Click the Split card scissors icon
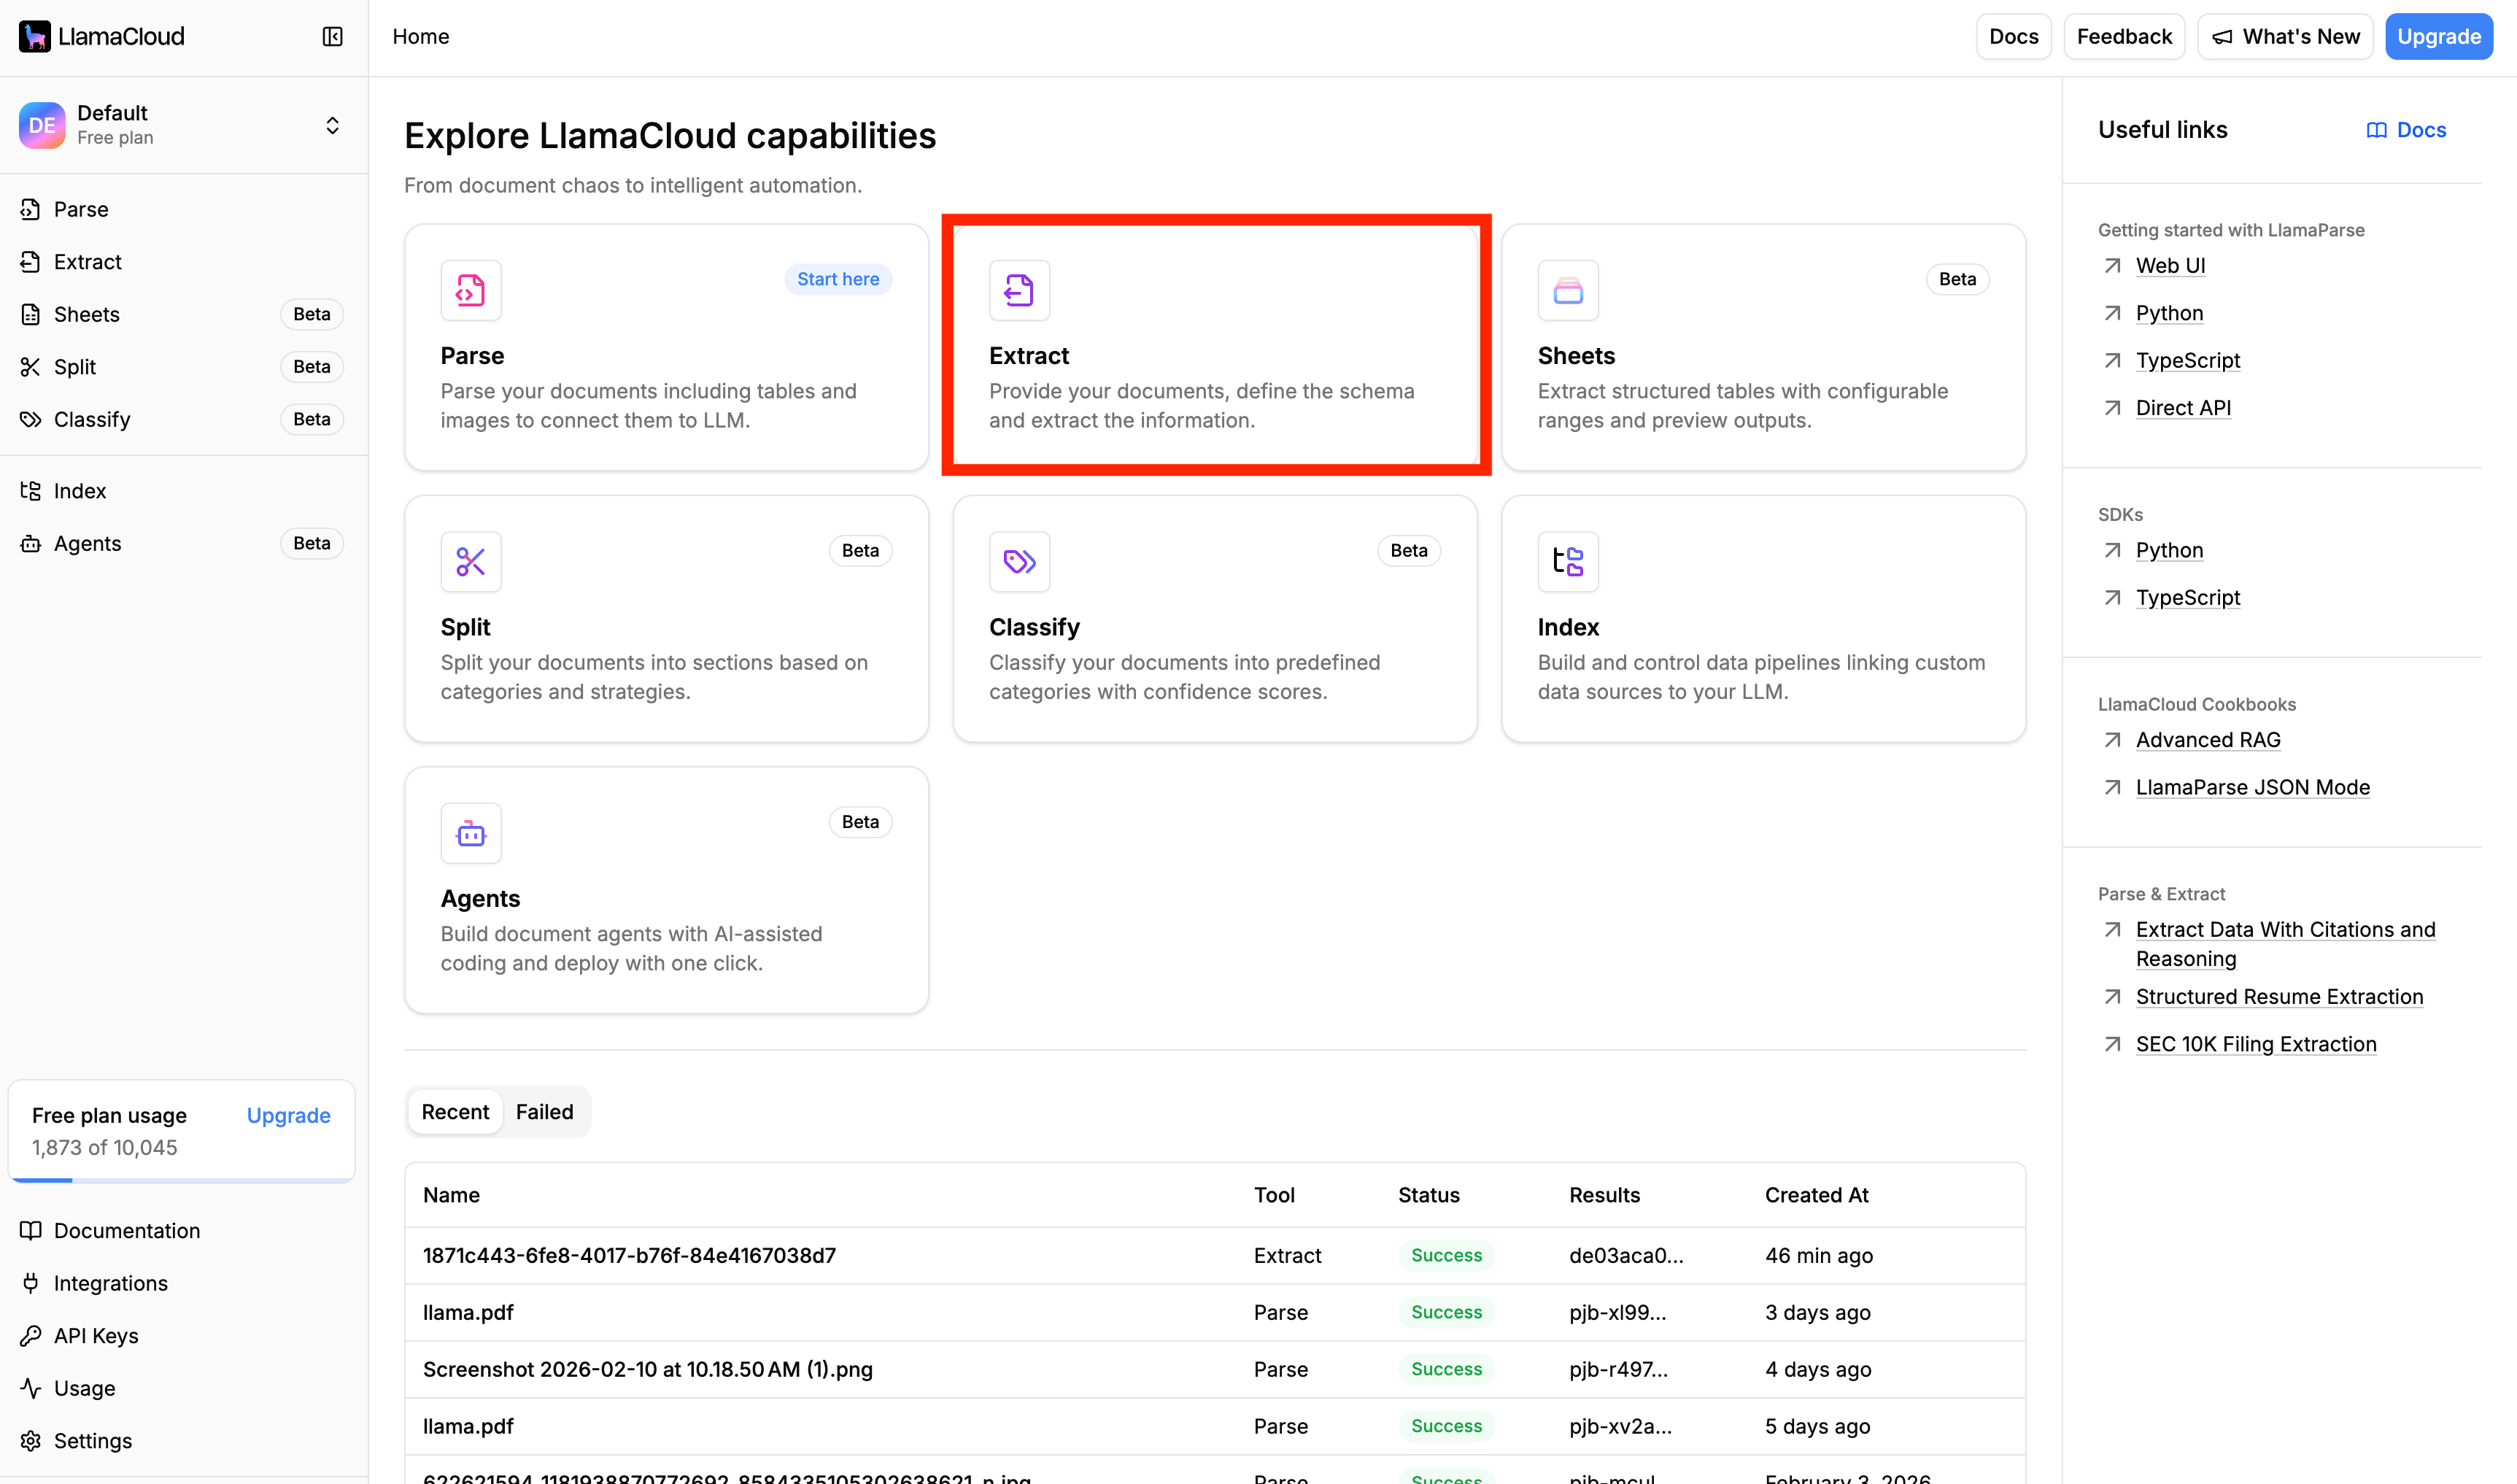2517x1484 pixels. (471, 562)
